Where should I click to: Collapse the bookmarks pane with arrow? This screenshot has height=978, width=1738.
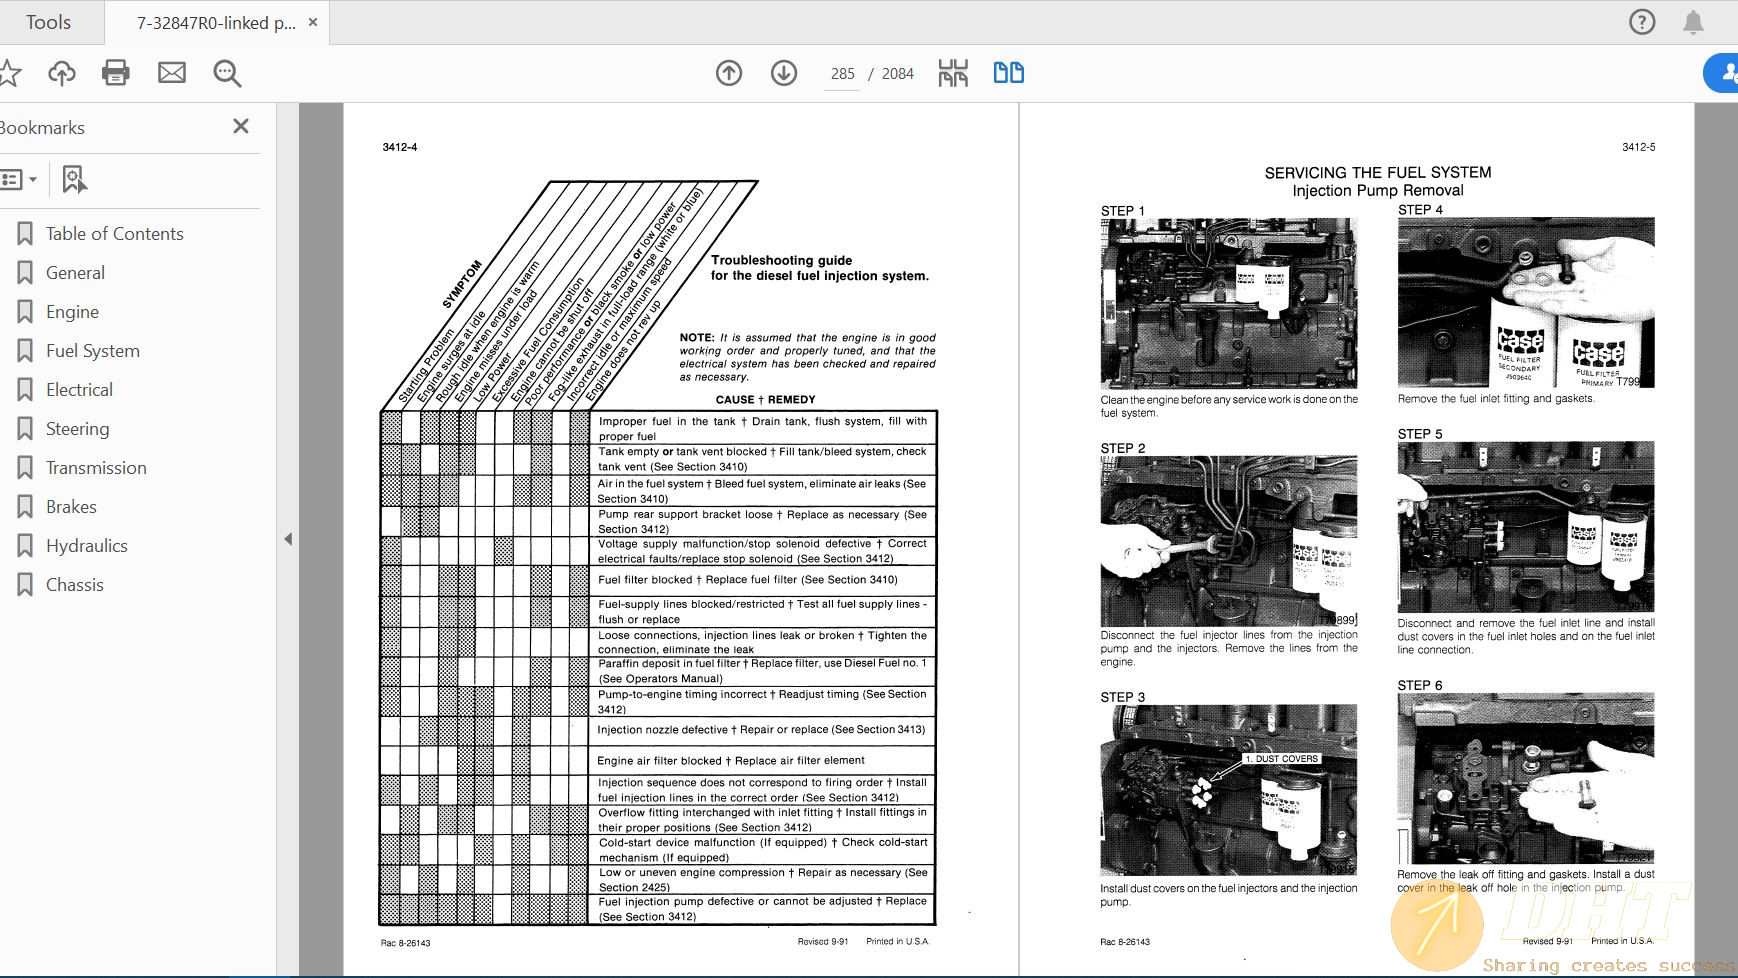tap(288, 539)
